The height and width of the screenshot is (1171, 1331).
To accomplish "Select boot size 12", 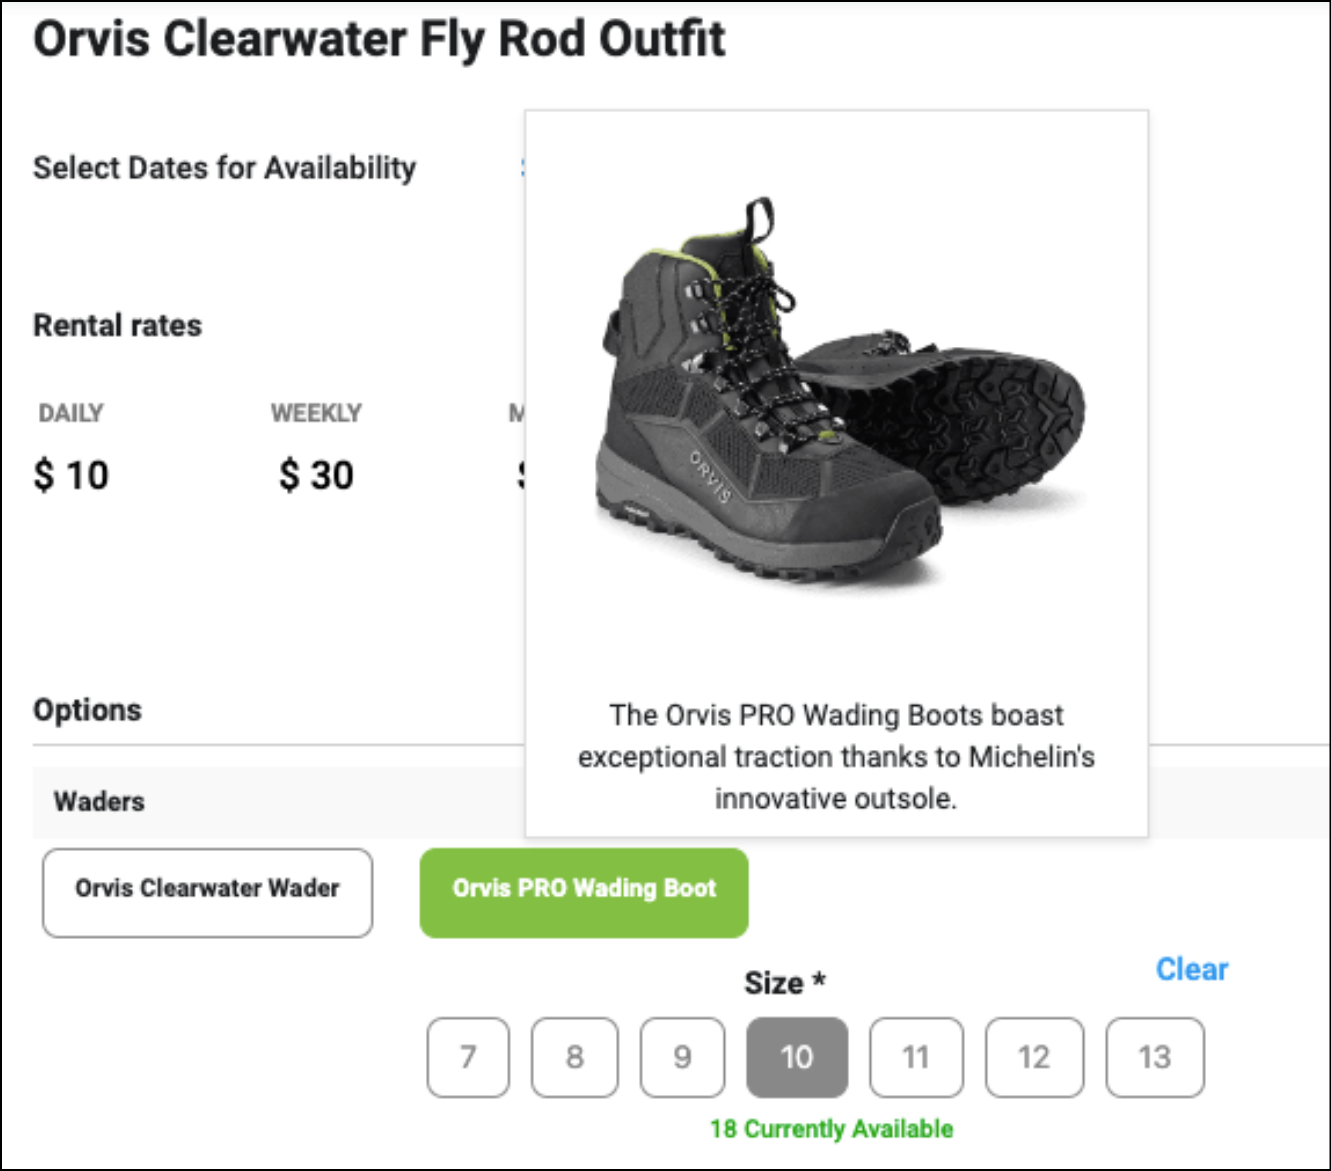I will [x=1034, y=1057].
